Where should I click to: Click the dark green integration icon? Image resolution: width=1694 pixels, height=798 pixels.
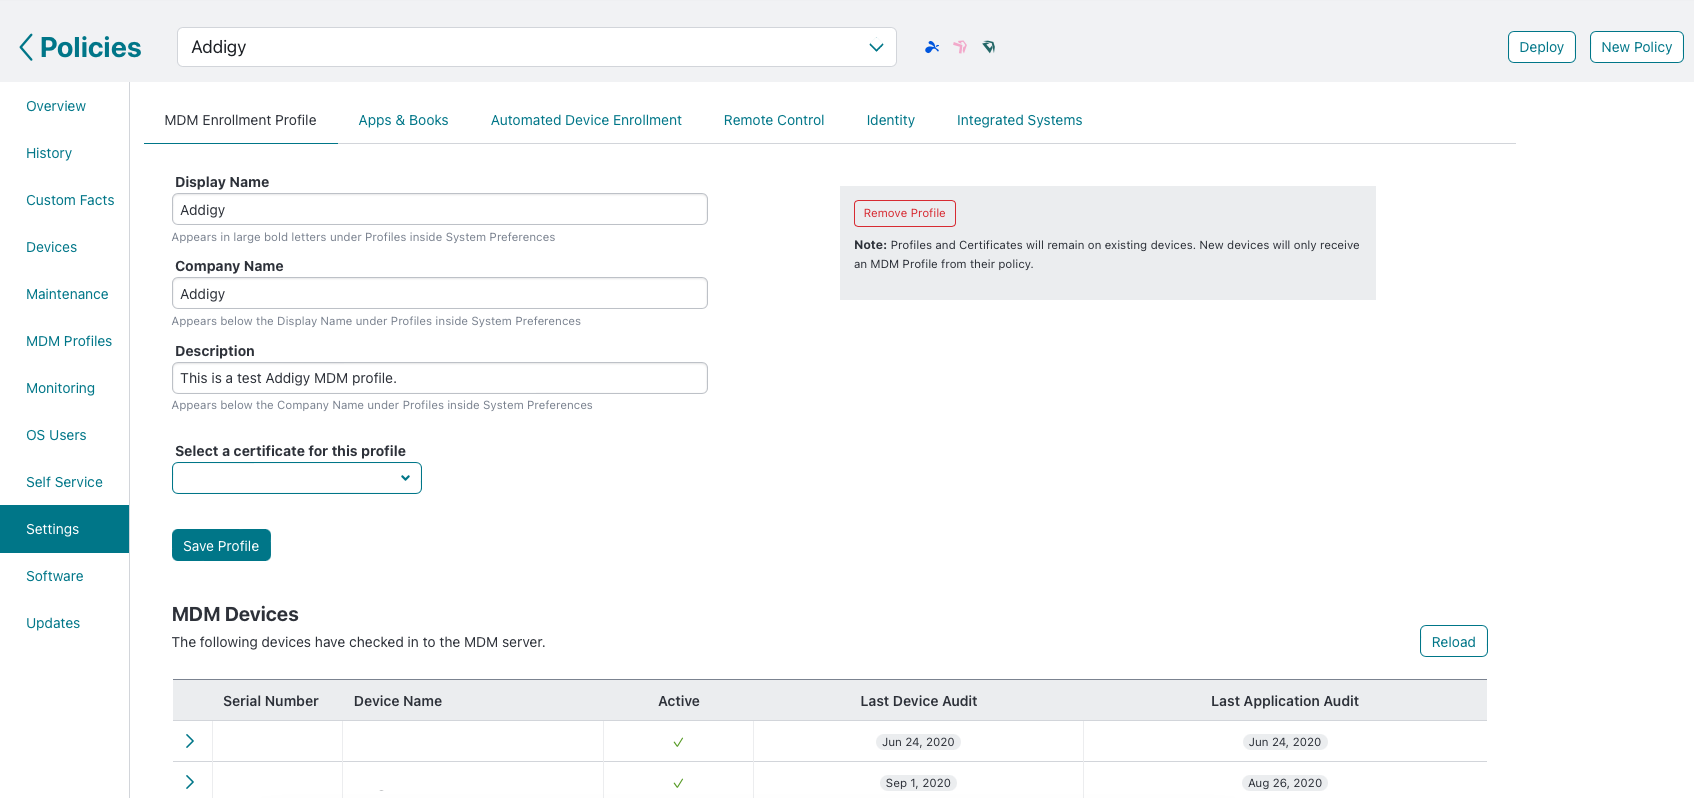(x=989, y=47)
